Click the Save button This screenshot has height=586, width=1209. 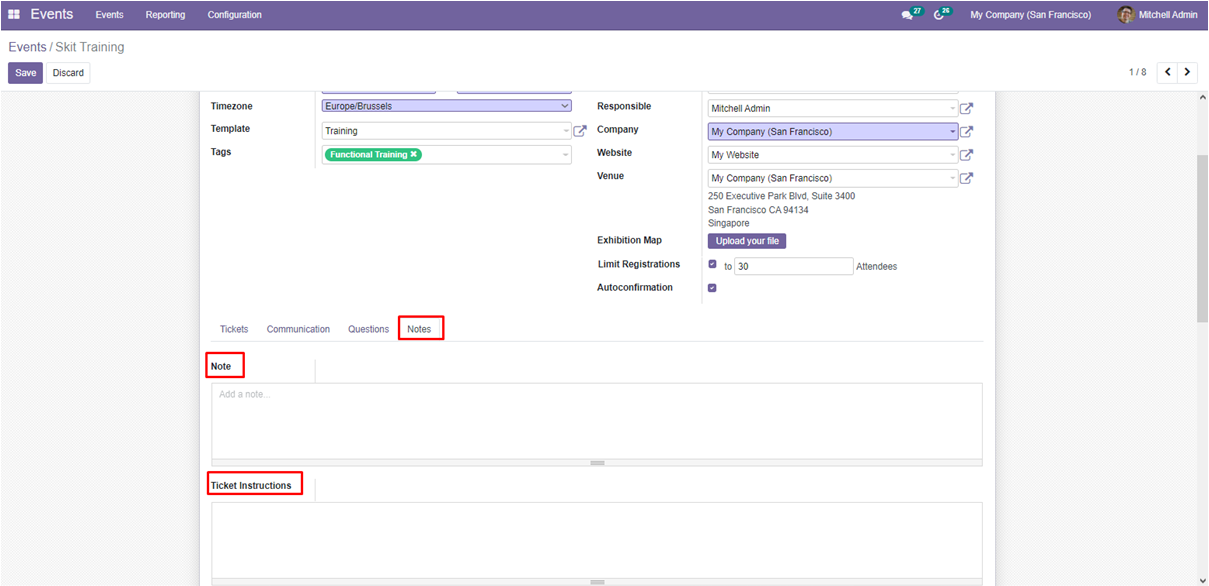click(25, 73)
